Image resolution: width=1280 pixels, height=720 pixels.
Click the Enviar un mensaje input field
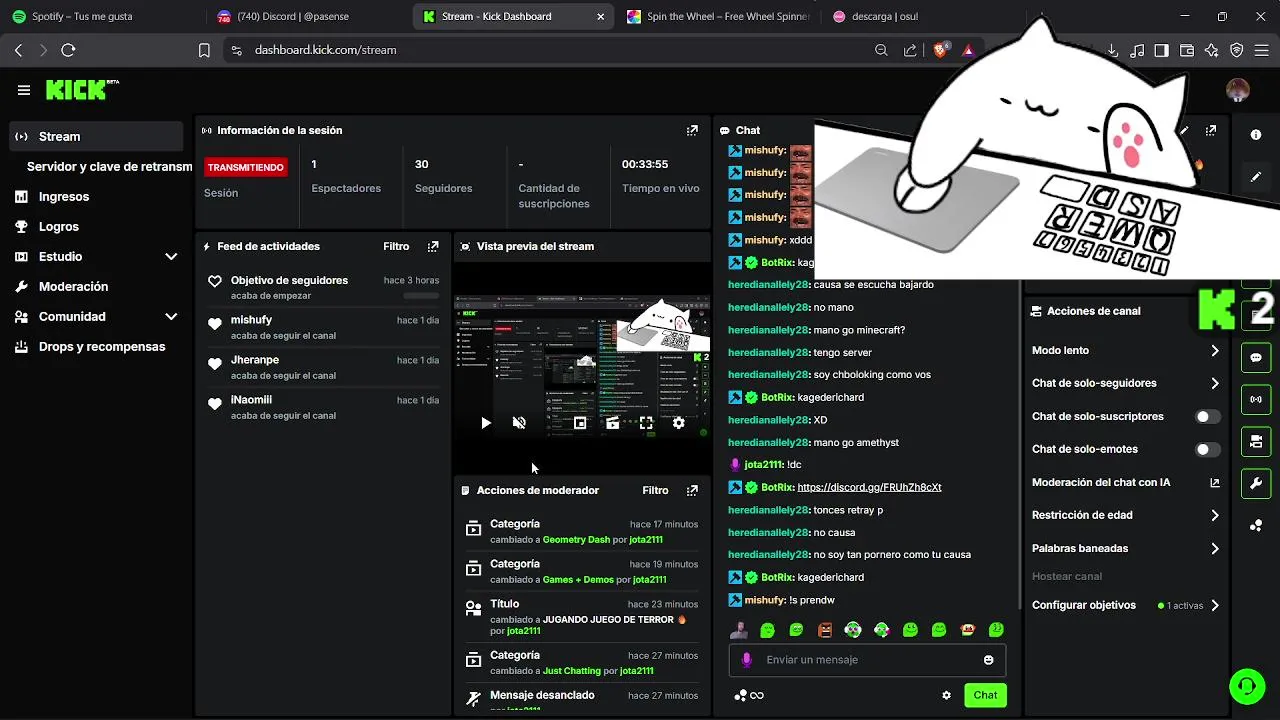click(867, 660)
